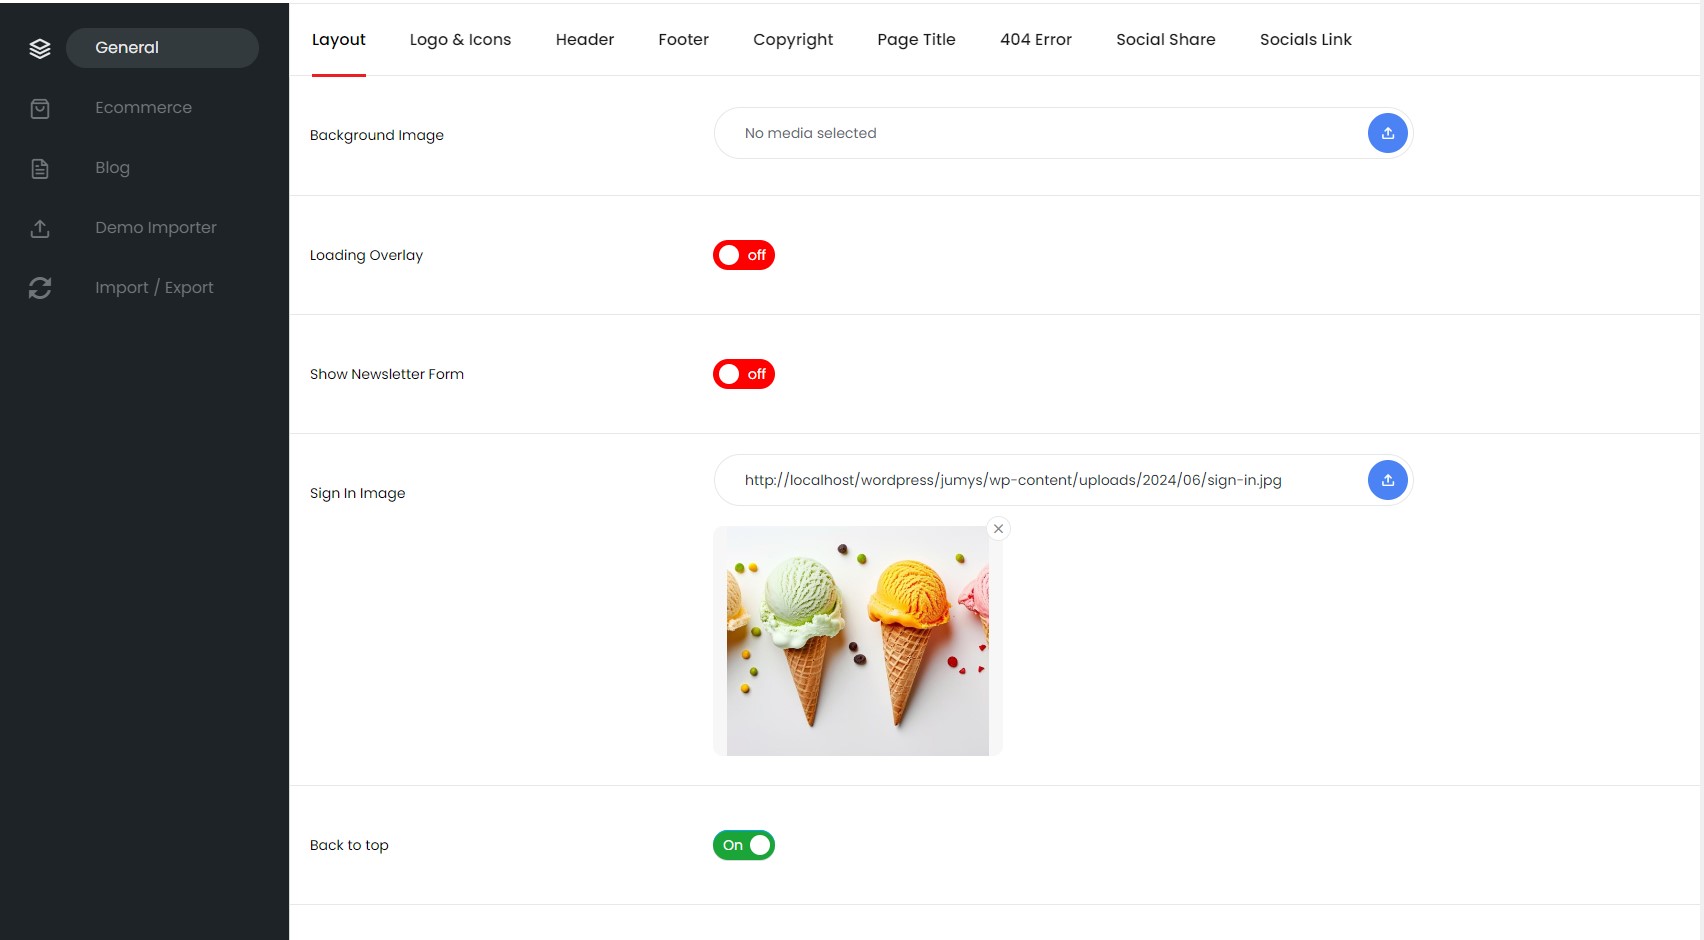Click the Import / Export refresh icon

tap(40, 288)
